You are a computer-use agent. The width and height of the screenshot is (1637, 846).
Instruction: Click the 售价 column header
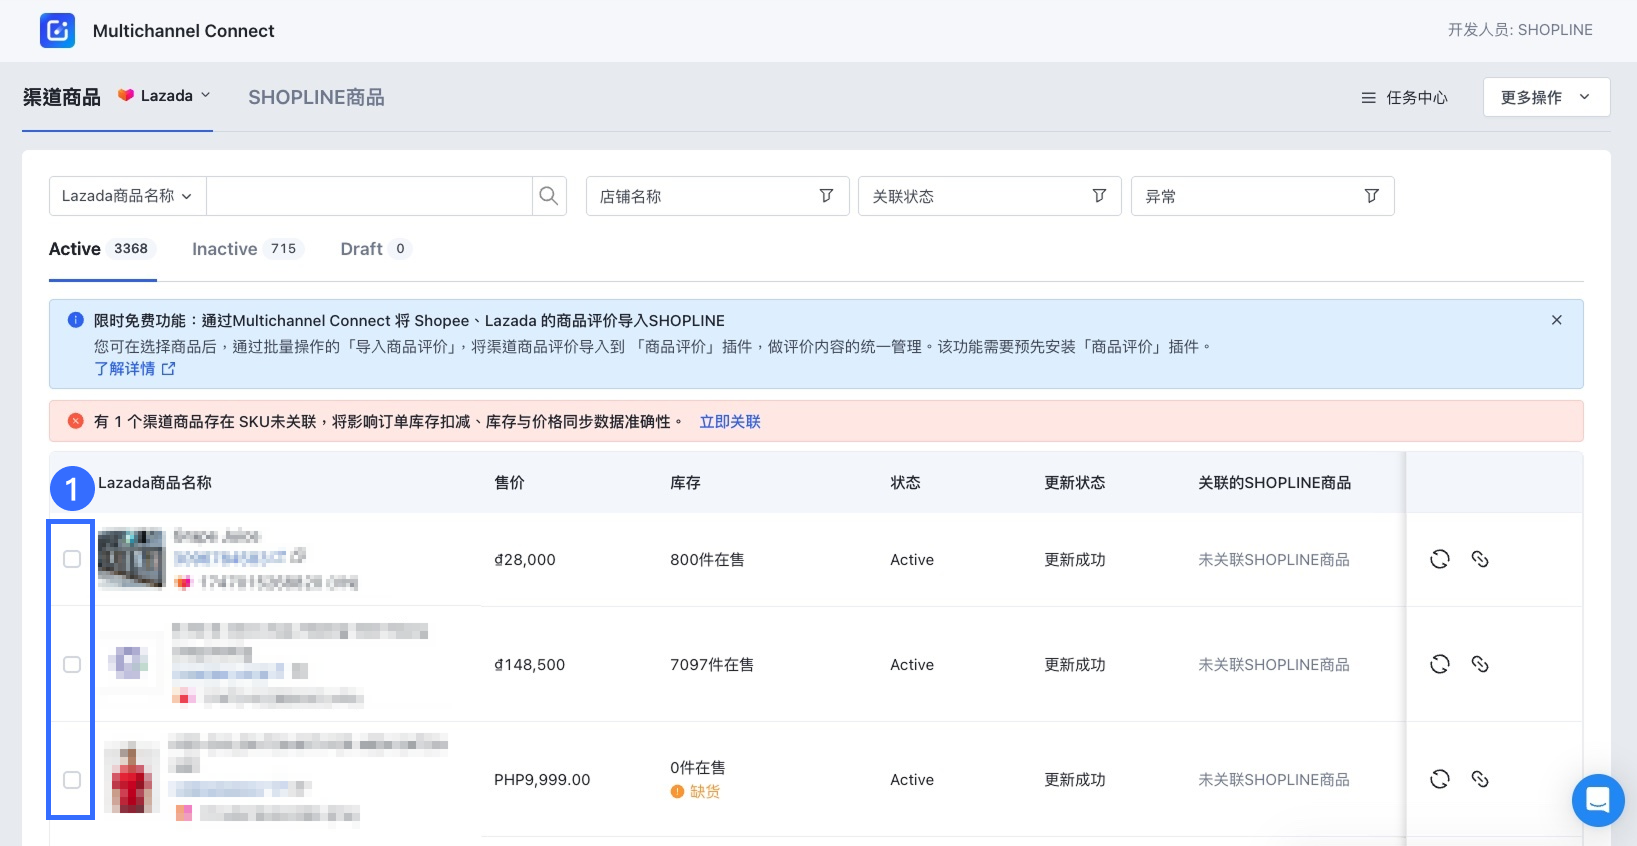coord(509,483)
